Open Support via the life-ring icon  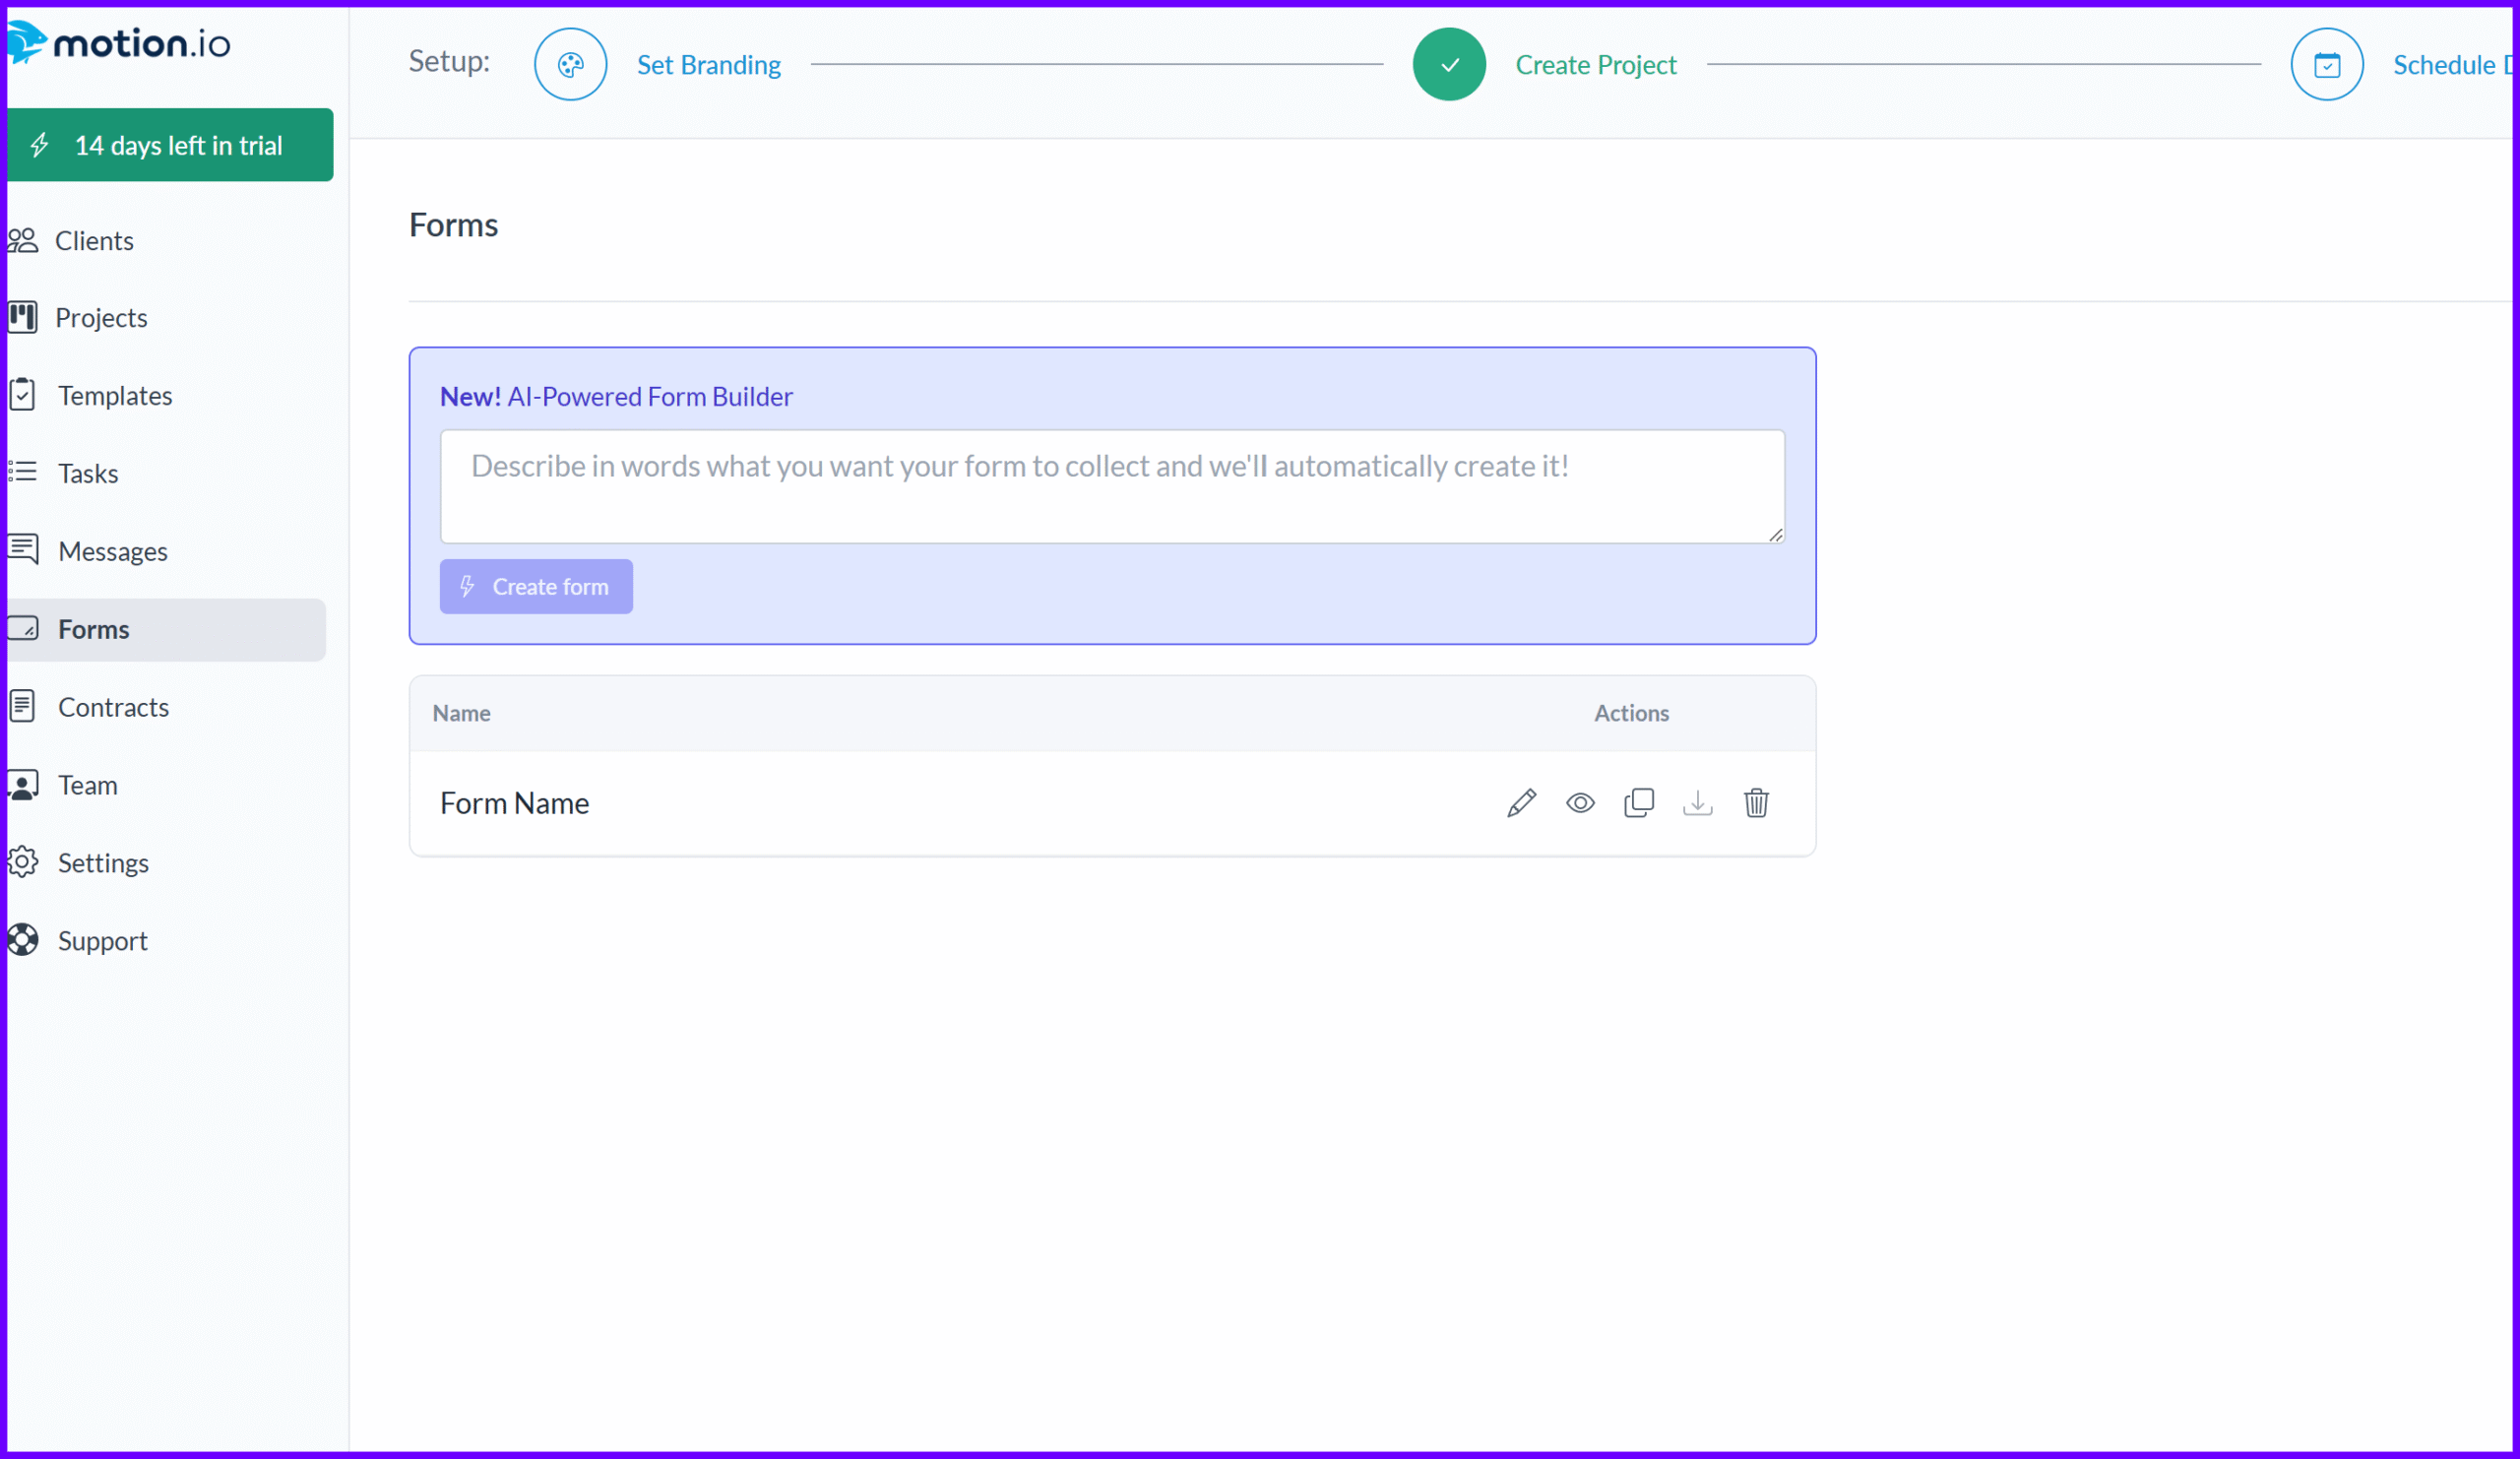coord(23,940)
